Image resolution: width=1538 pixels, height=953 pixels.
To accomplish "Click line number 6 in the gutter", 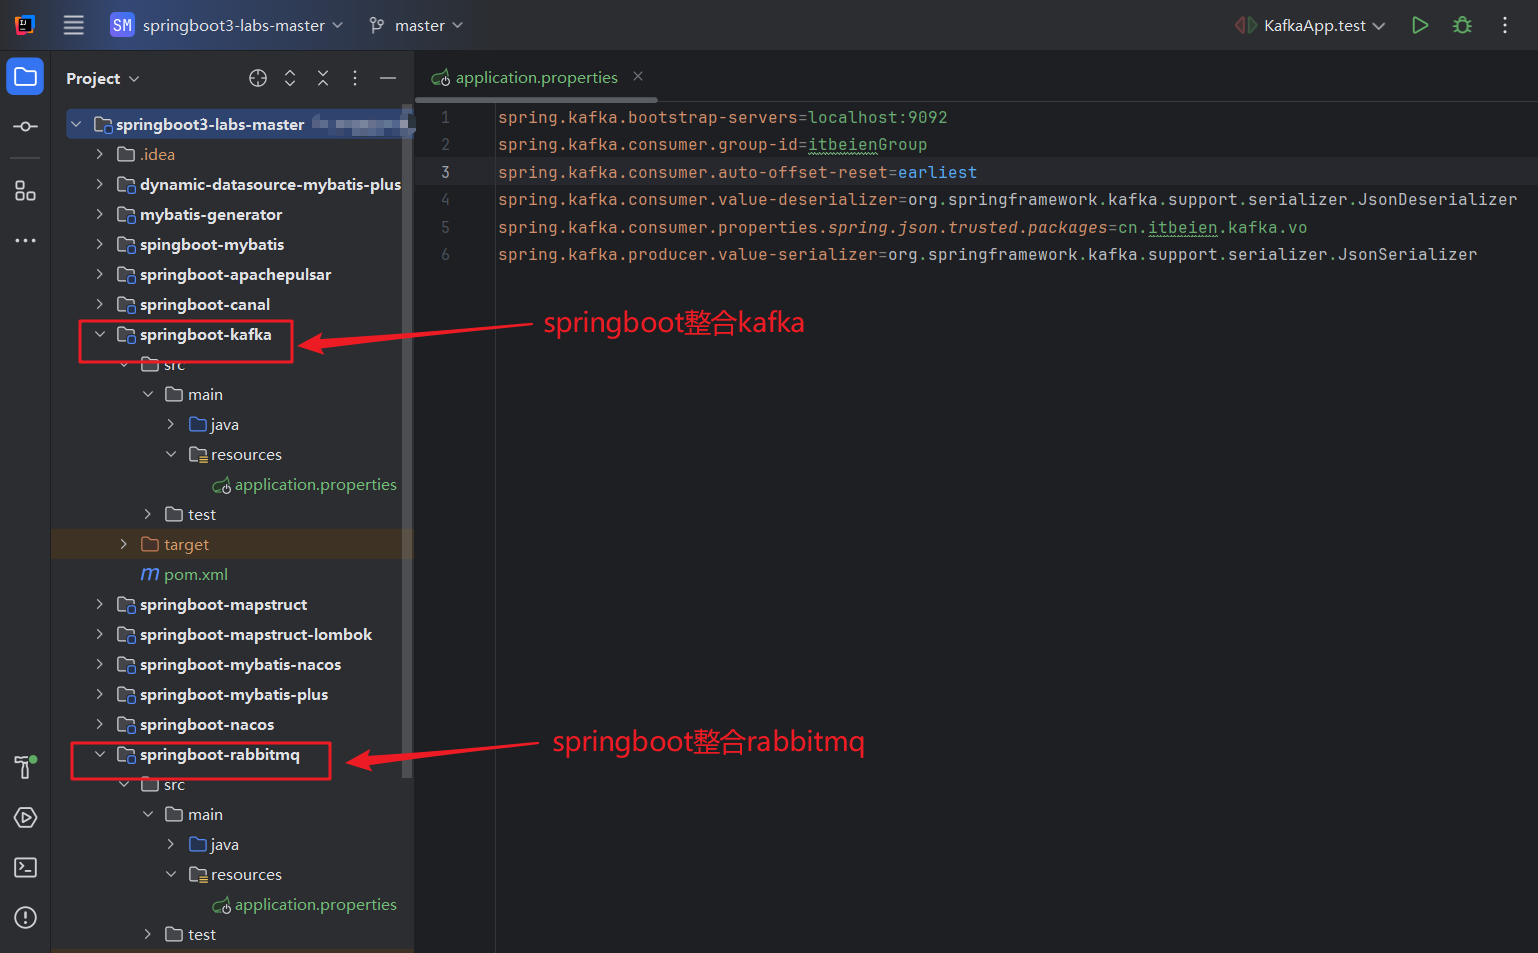I will (x=445, y=255).
